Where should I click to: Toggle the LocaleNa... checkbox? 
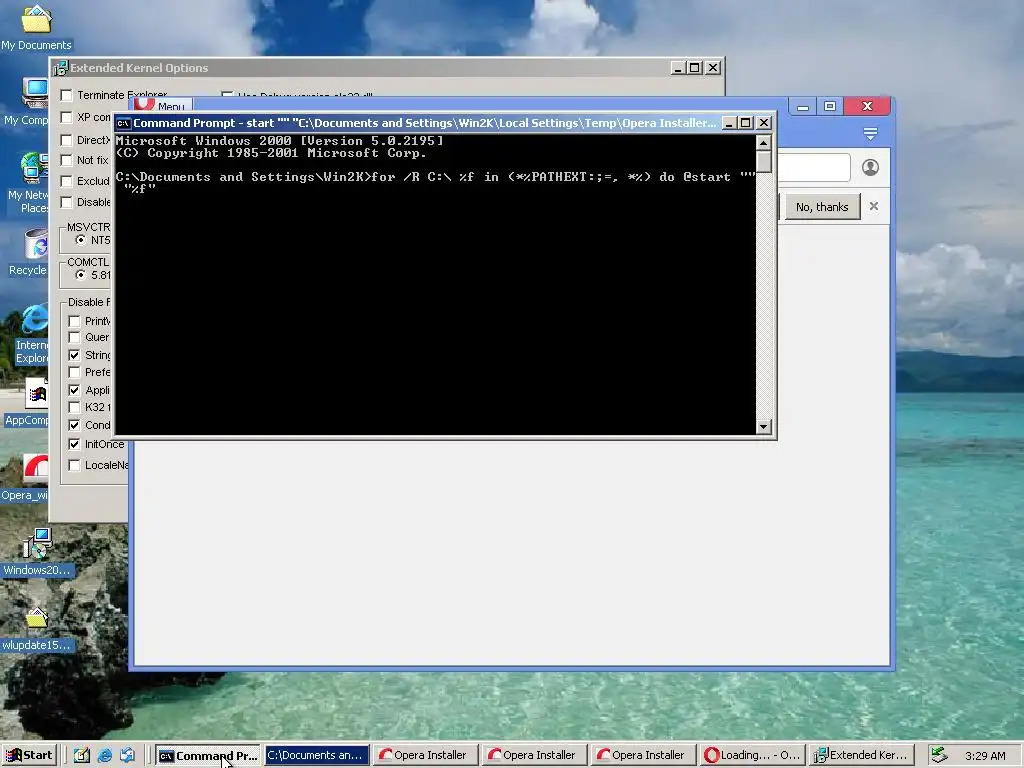[x=74, y=465]
